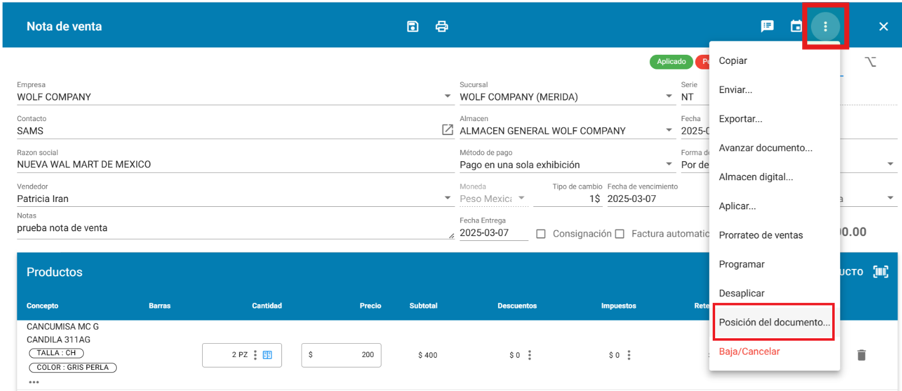Expand the Vendedor Patricia Iran dropdown
This screenshot has height=391, width=902.
pyautogui.click(x=448, y=198)
